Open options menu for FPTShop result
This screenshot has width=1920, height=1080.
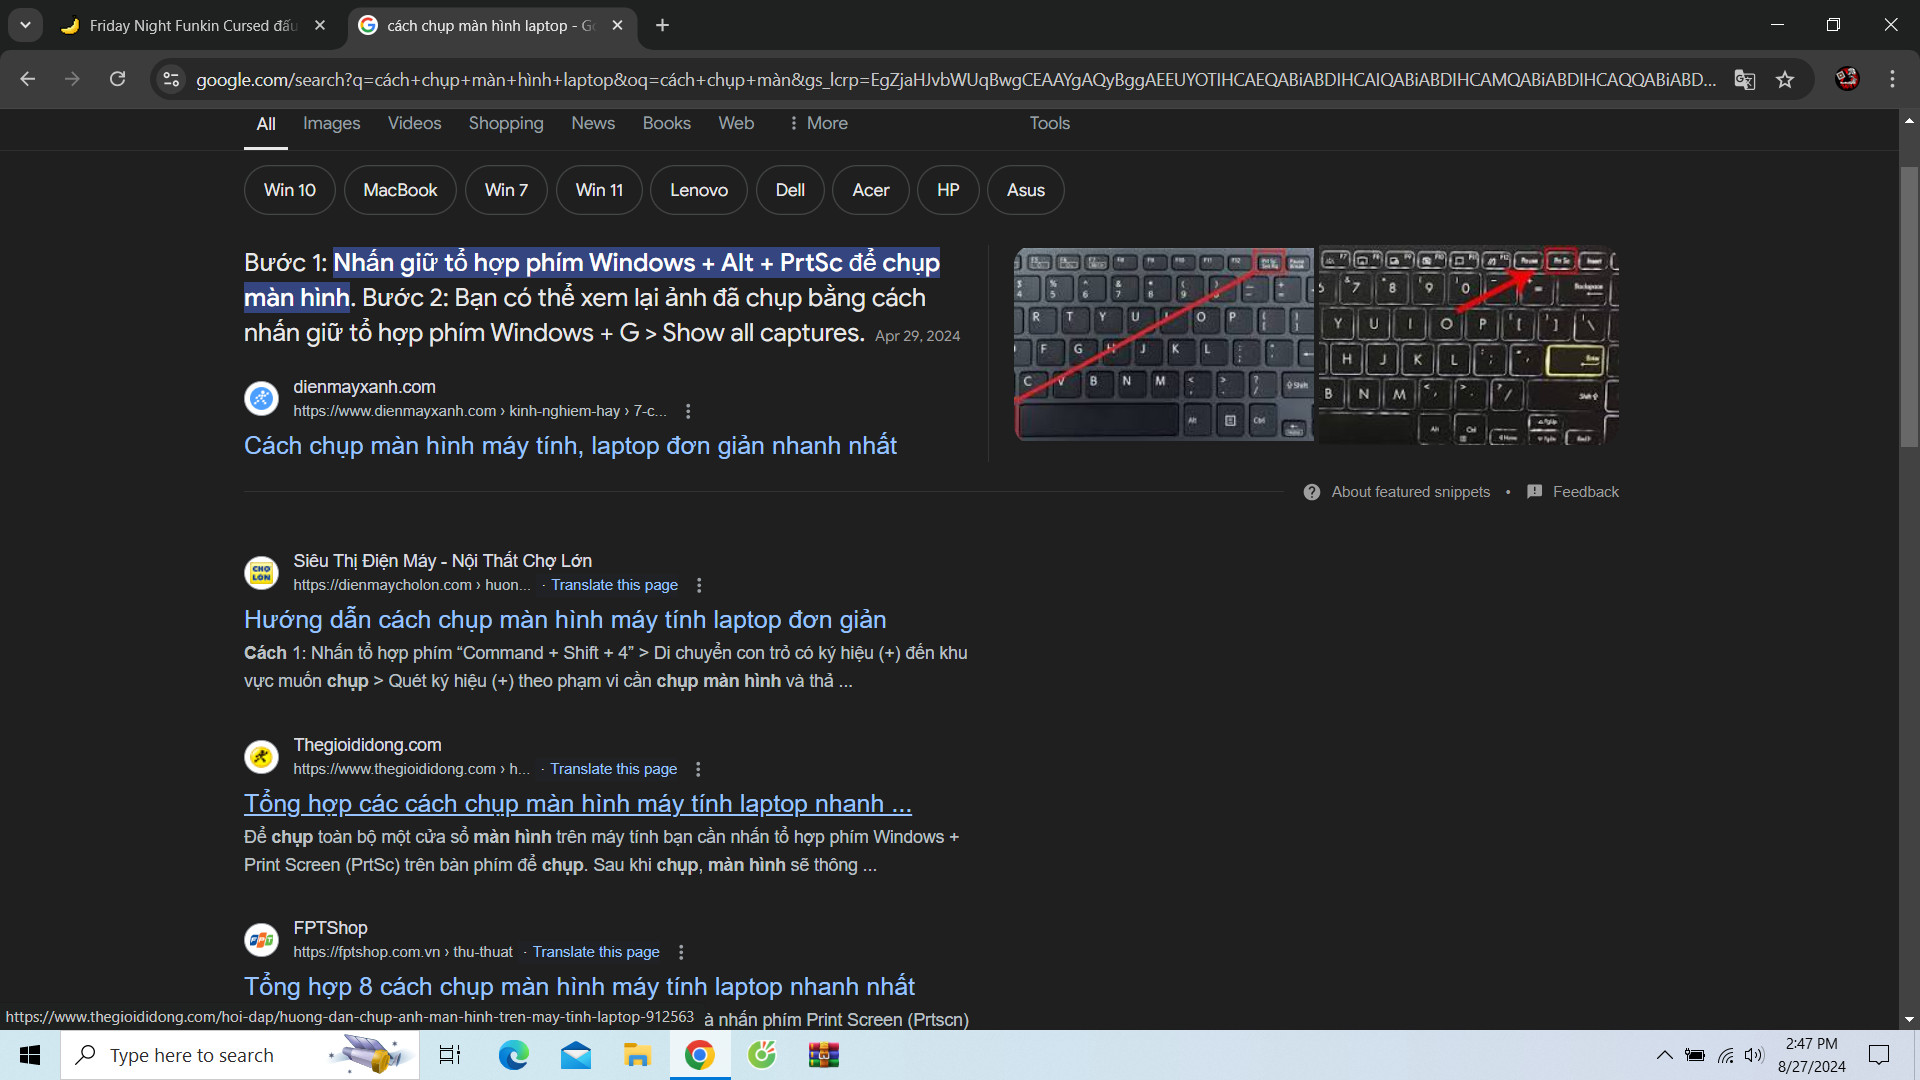[x=681, y=952]
